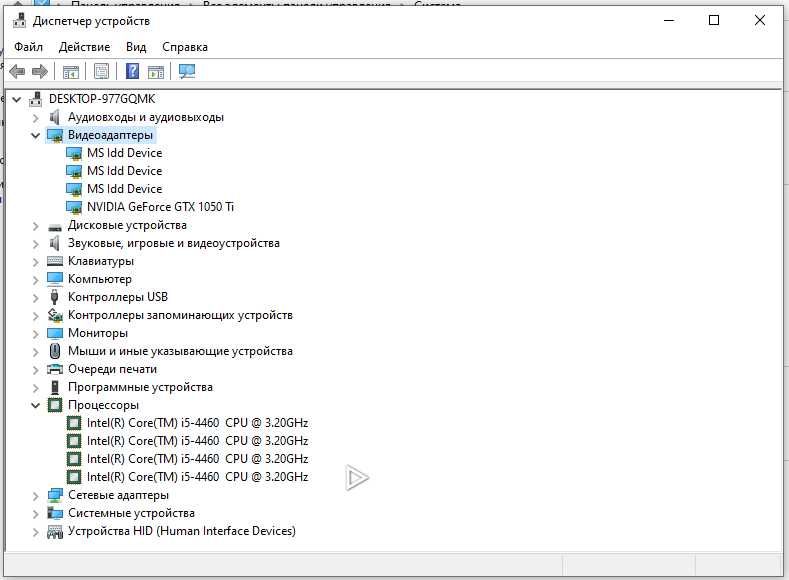Minimize the Диспетчер устройств window

(x=669, y=20)
